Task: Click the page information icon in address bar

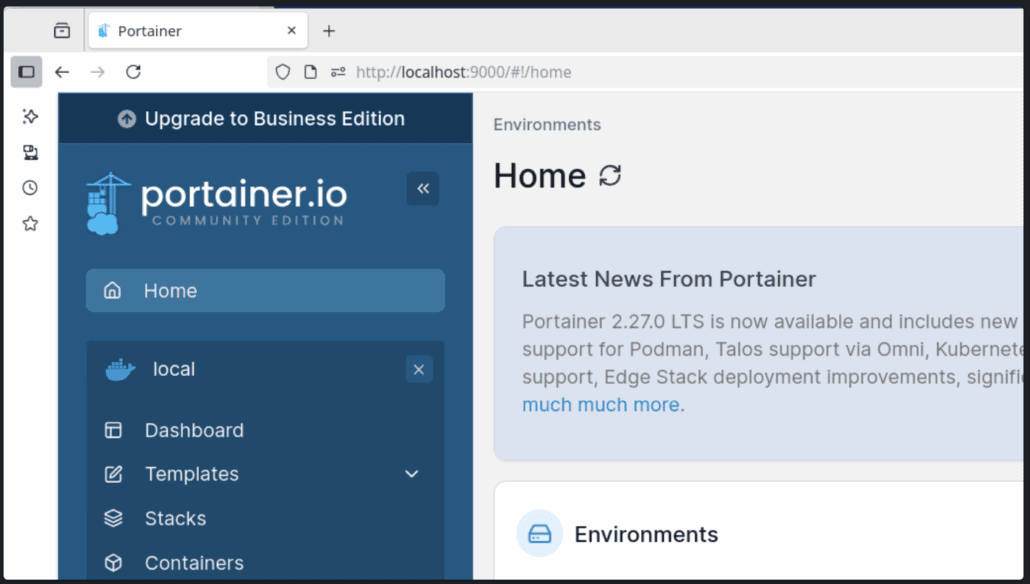Action: [x=311, y=72]
